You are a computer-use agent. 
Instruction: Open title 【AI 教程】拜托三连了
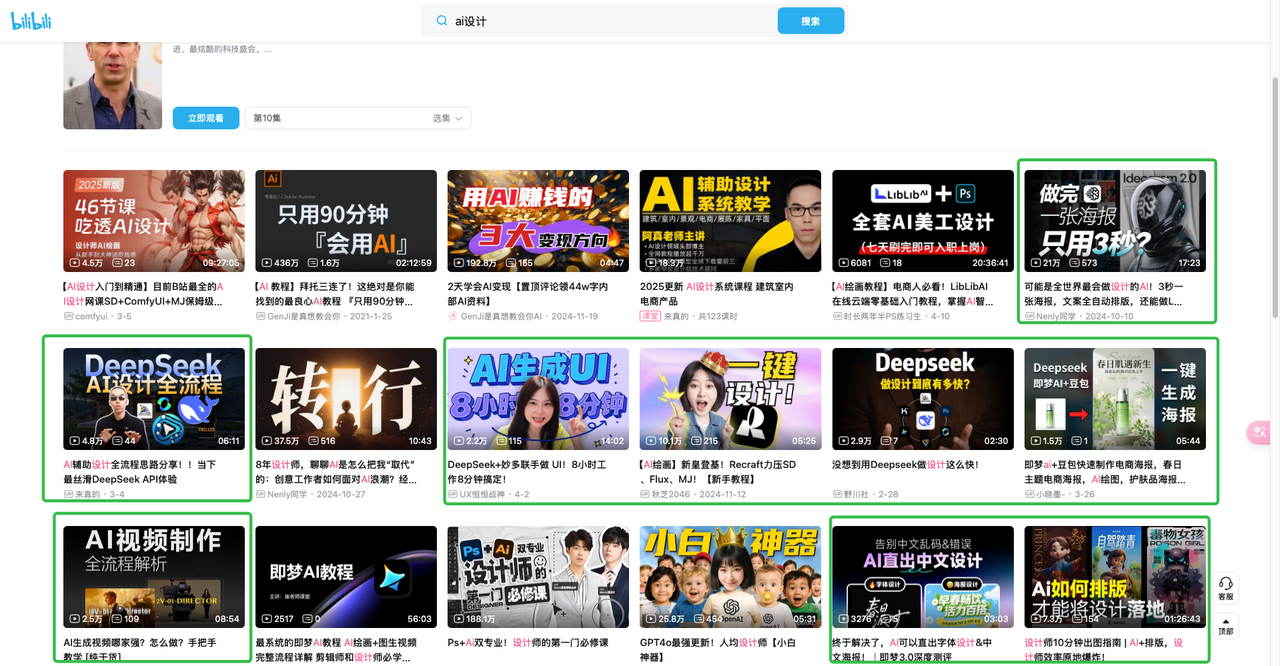pos(335,293)
